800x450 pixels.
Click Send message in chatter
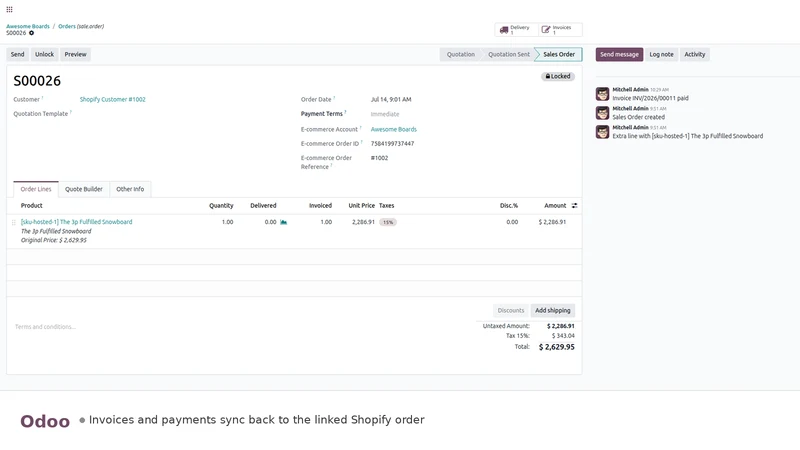point(619,55)
